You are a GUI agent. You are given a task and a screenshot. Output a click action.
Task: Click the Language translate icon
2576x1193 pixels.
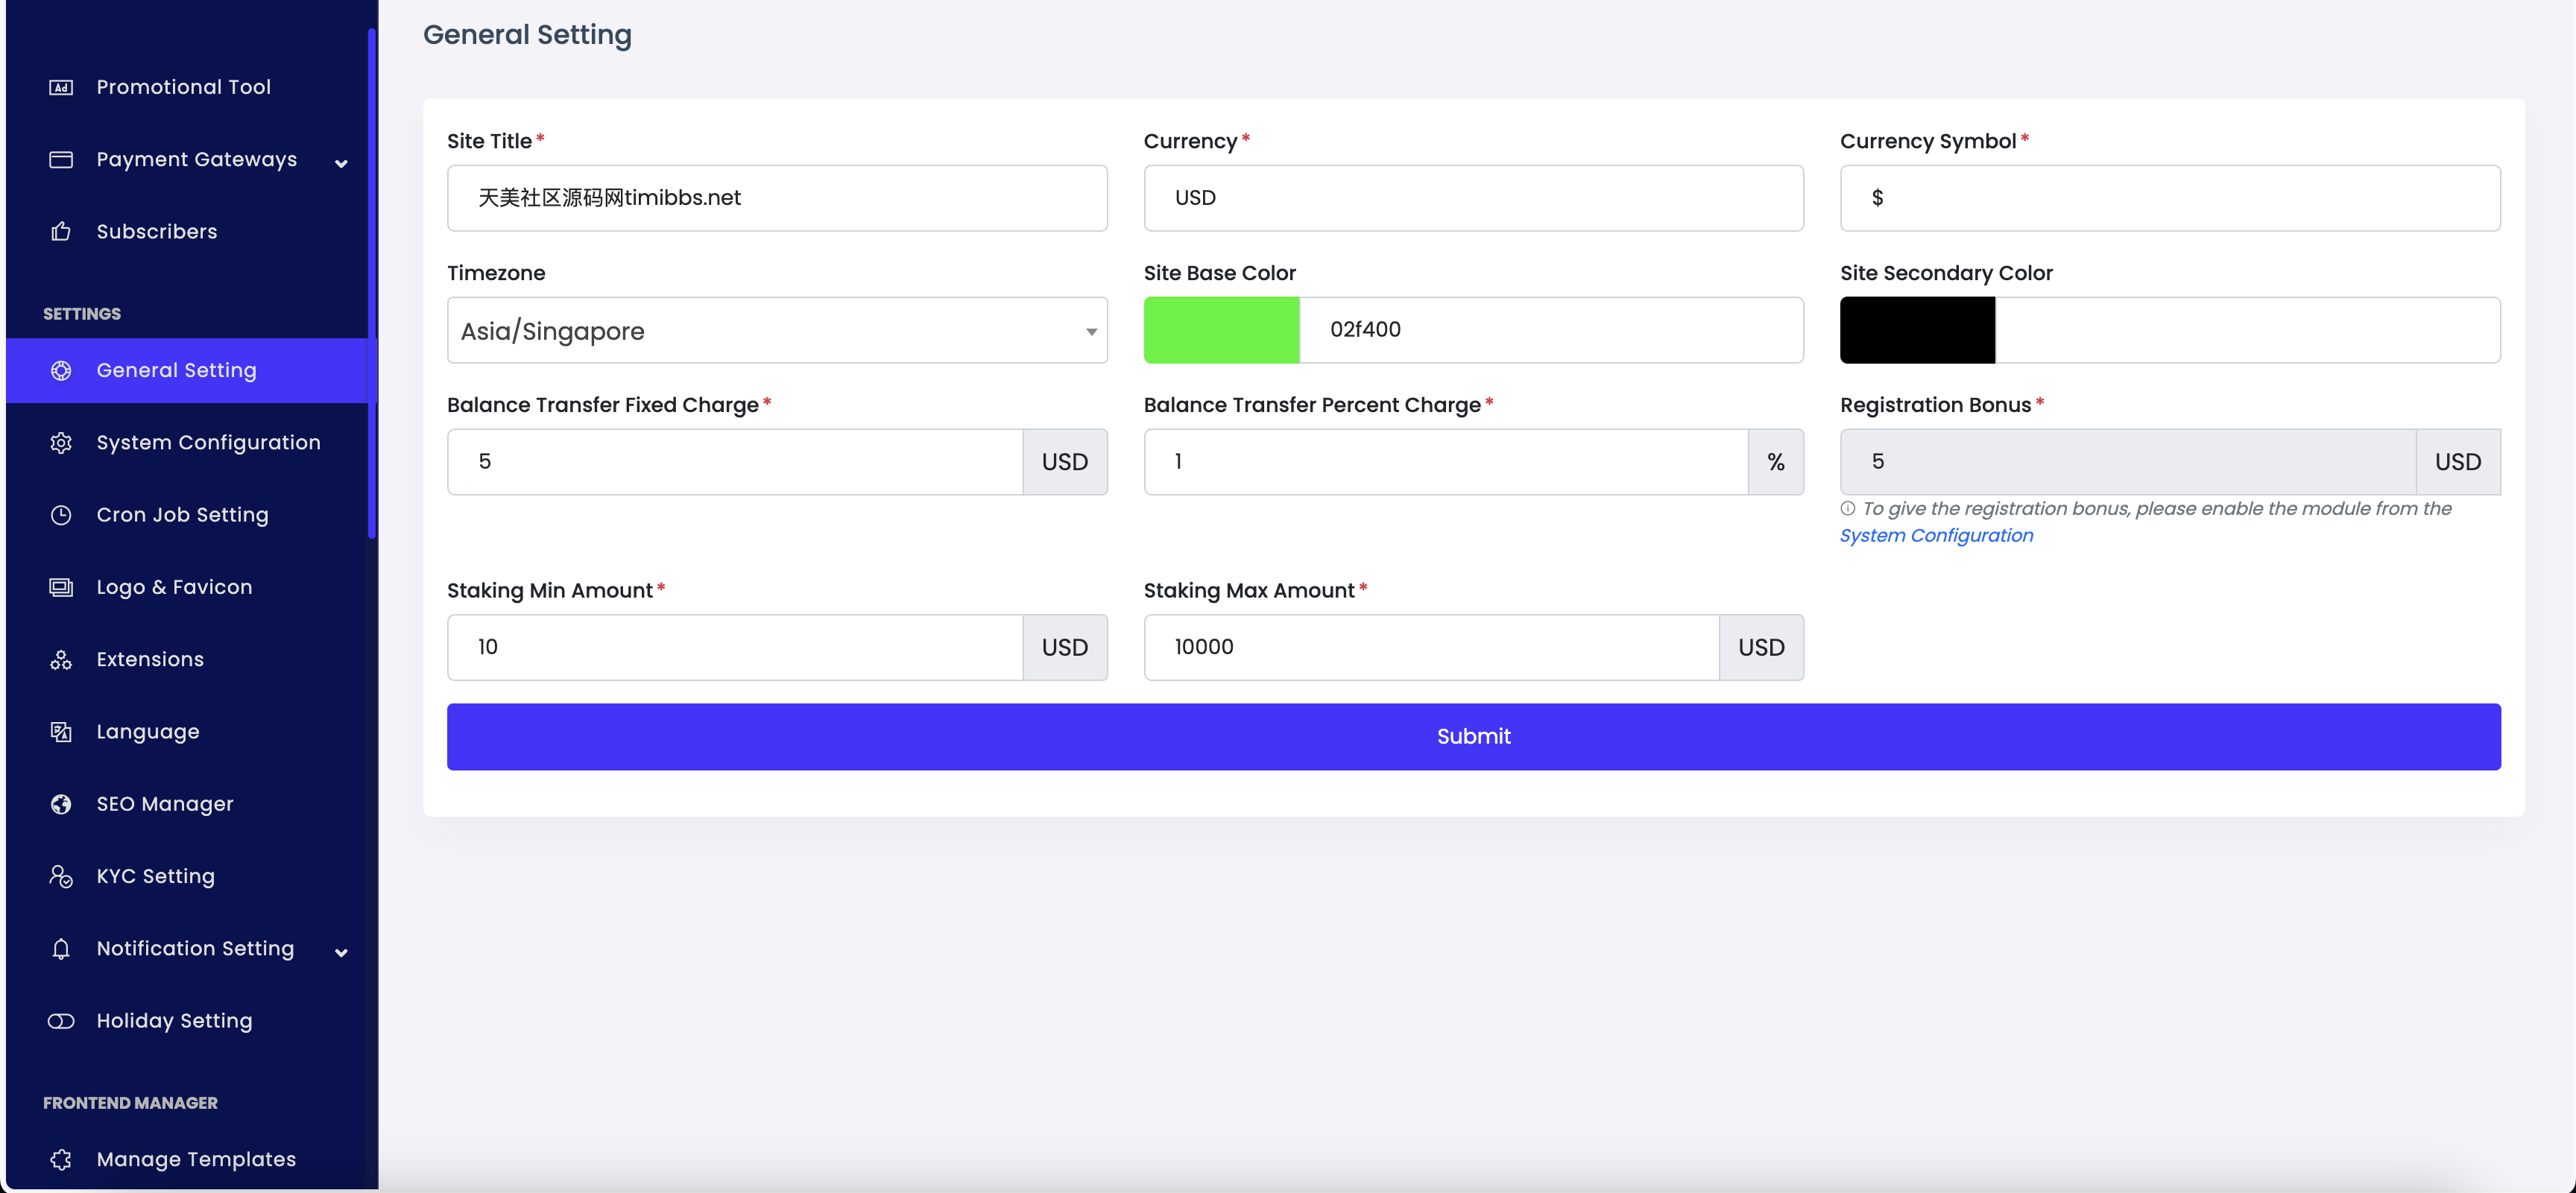click(x=61, y=732)
